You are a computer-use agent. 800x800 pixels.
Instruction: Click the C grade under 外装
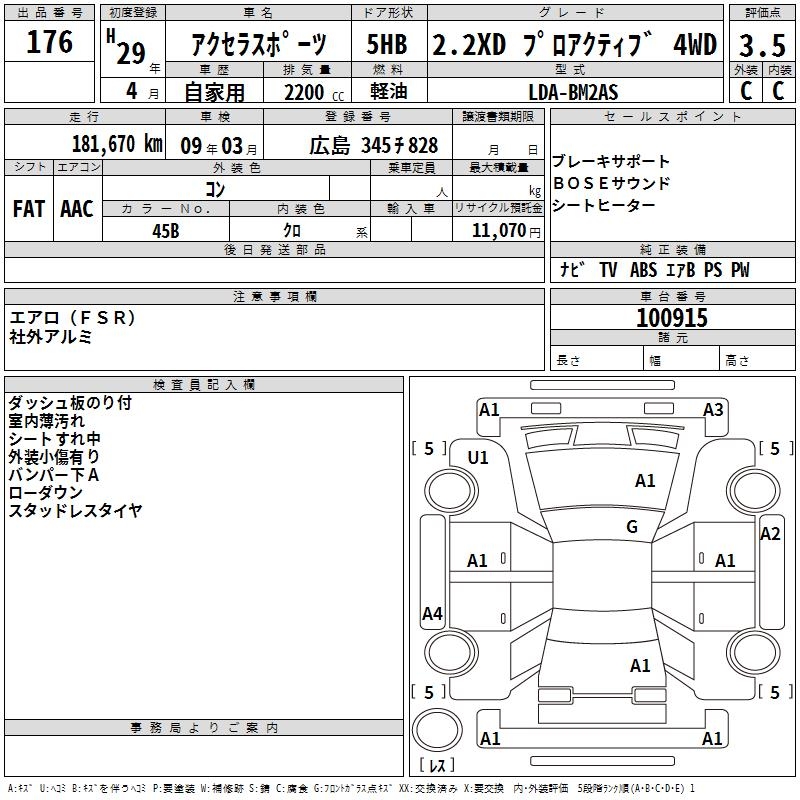coord(746,91)
